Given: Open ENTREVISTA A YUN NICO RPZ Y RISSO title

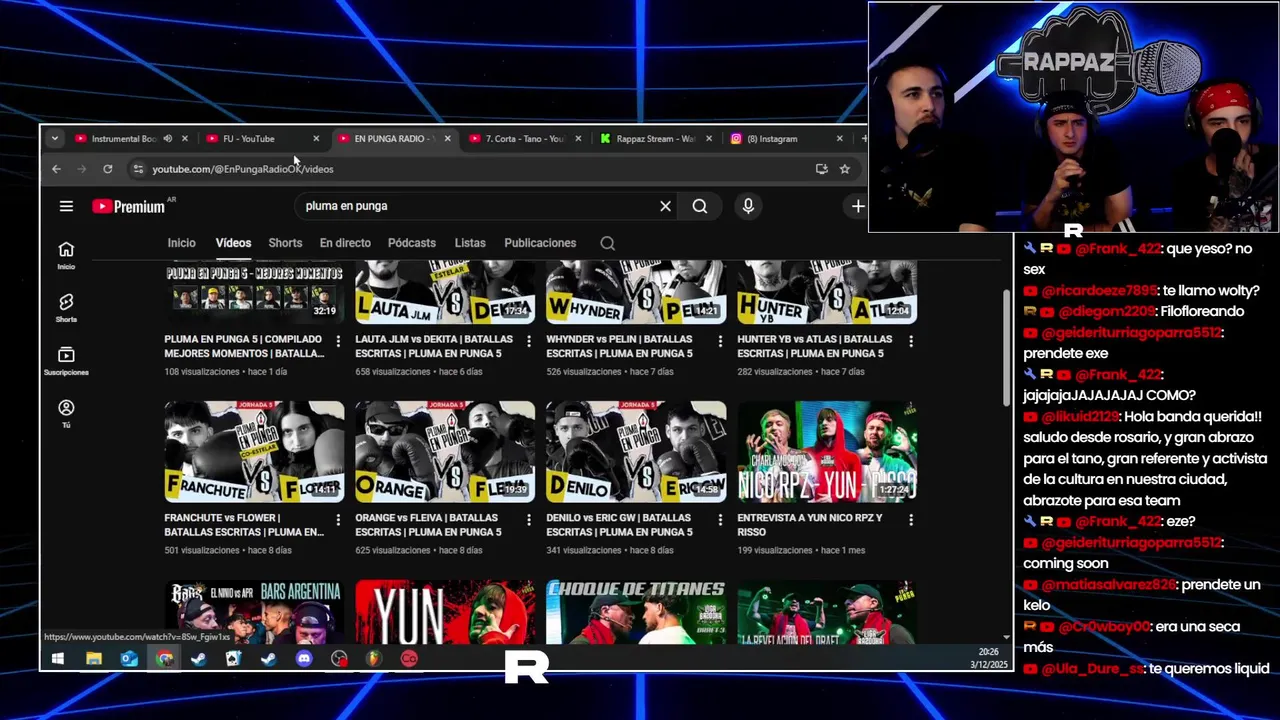Looking at the screenshot, I should [x=810, y=525].
